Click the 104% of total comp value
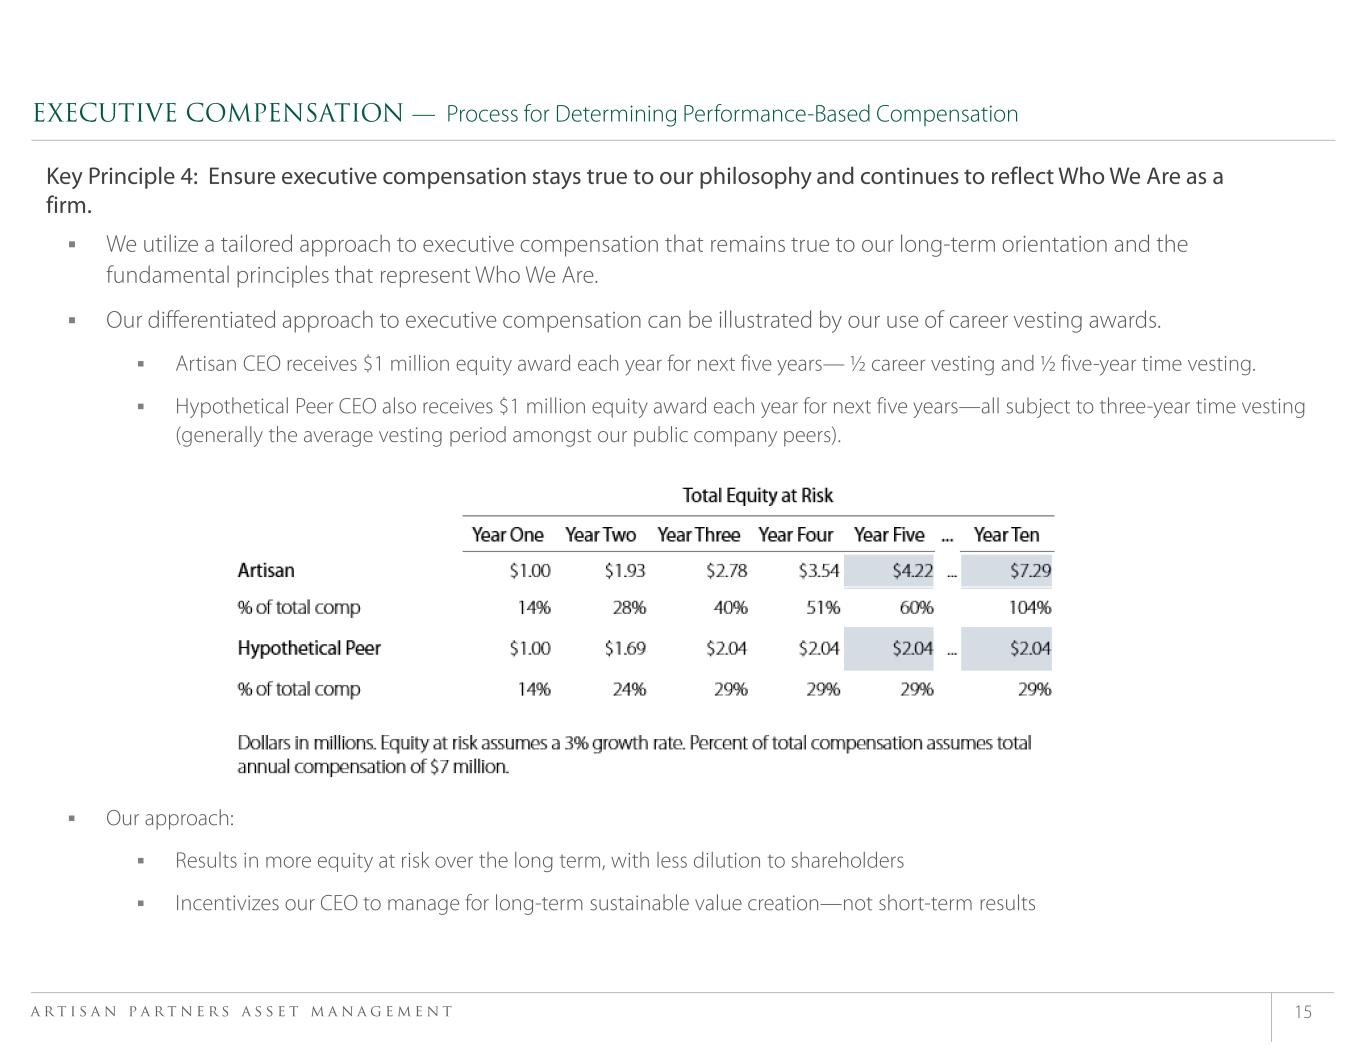Screen dimensions: 1365x1055 [x=1029, y=608]
